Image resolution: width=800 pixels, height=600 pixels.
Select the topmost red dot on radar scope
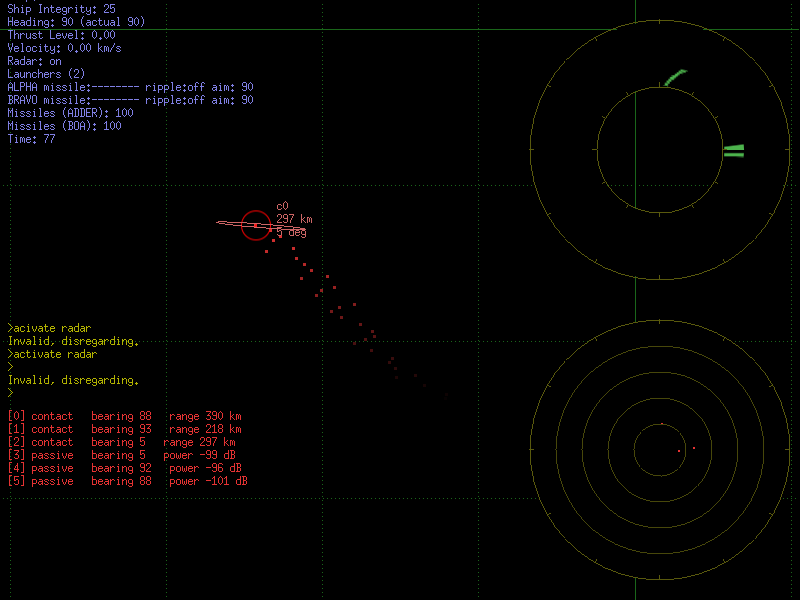662,423
